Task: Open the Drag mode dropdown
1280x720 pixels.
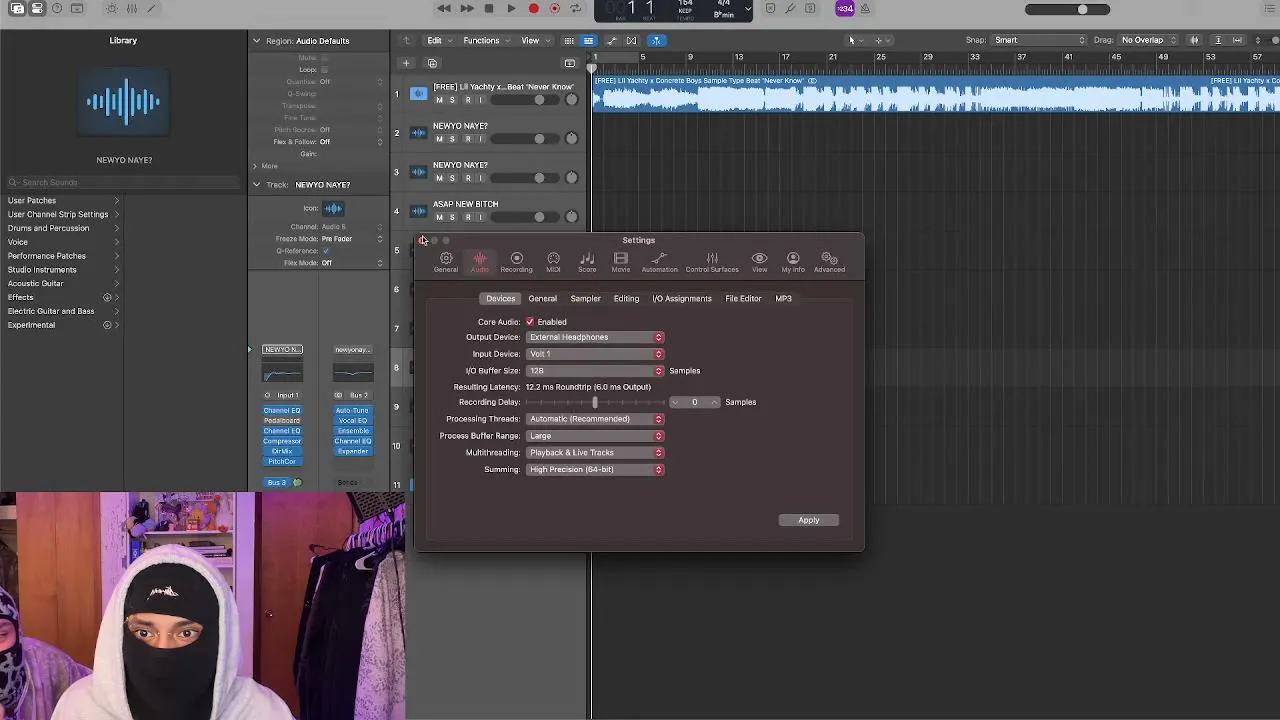Action: click(x=1147, y=40)
